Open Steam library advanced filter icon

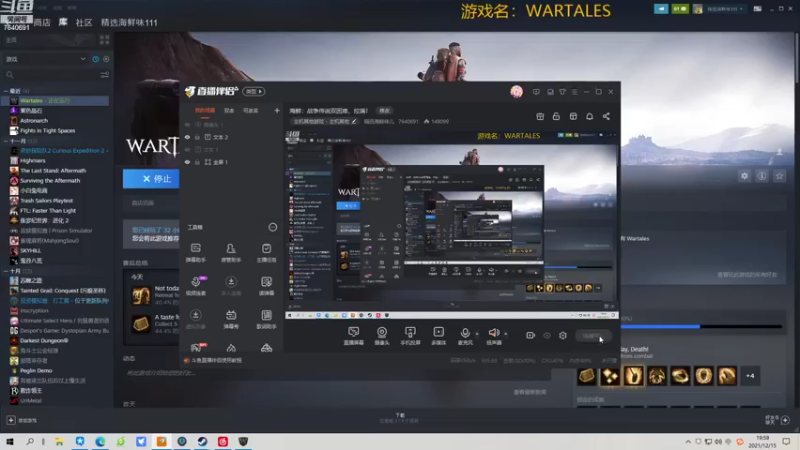click(x=105, y=75)
